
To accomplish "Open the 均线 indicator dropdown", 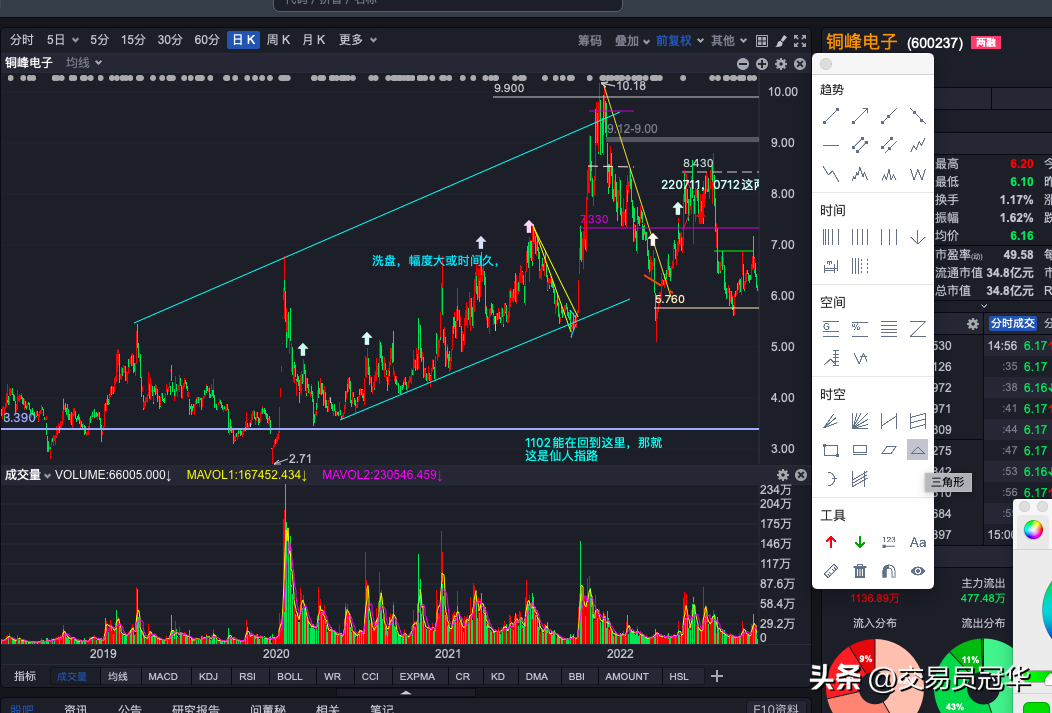I will pos(84,62).
